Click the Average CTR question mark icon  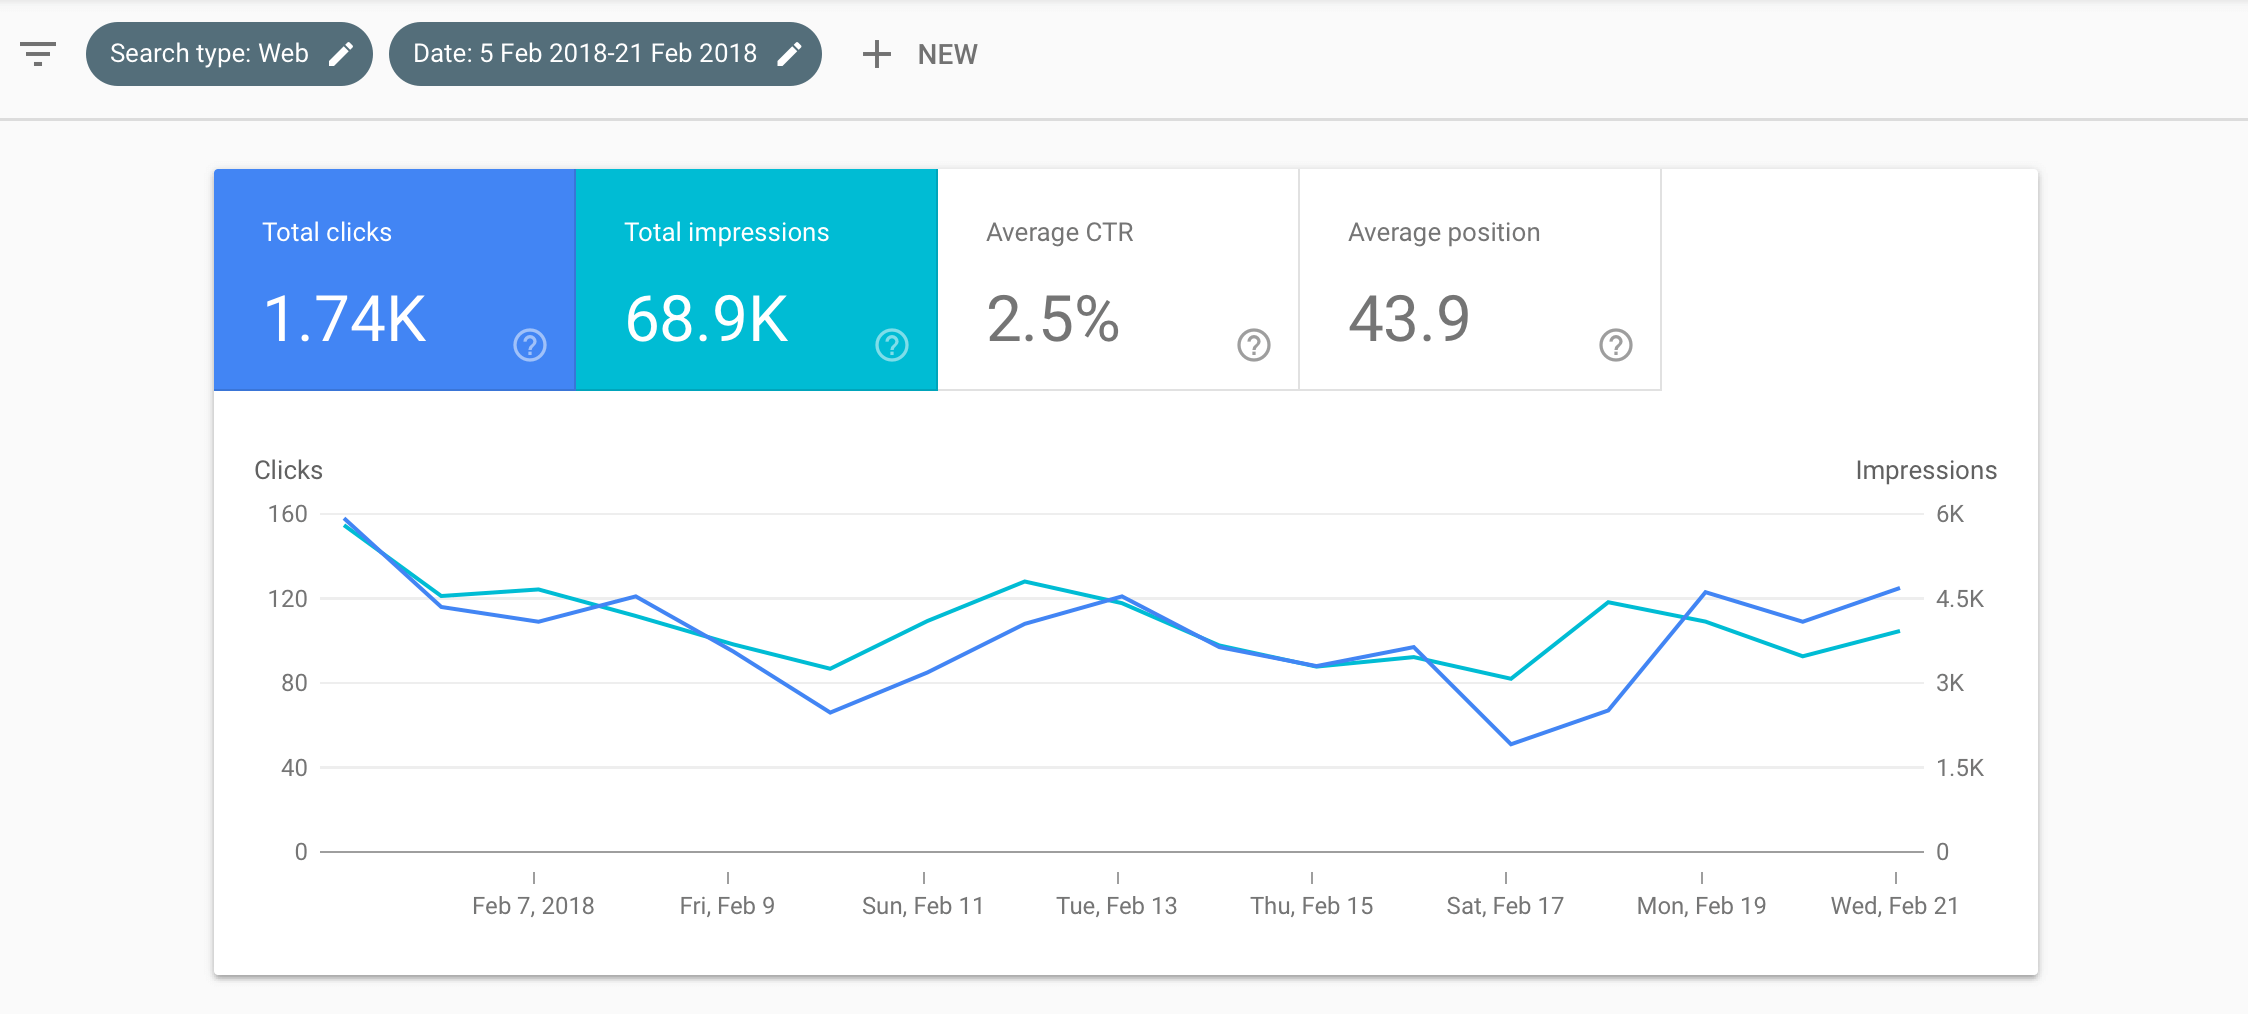(1252, 345)
